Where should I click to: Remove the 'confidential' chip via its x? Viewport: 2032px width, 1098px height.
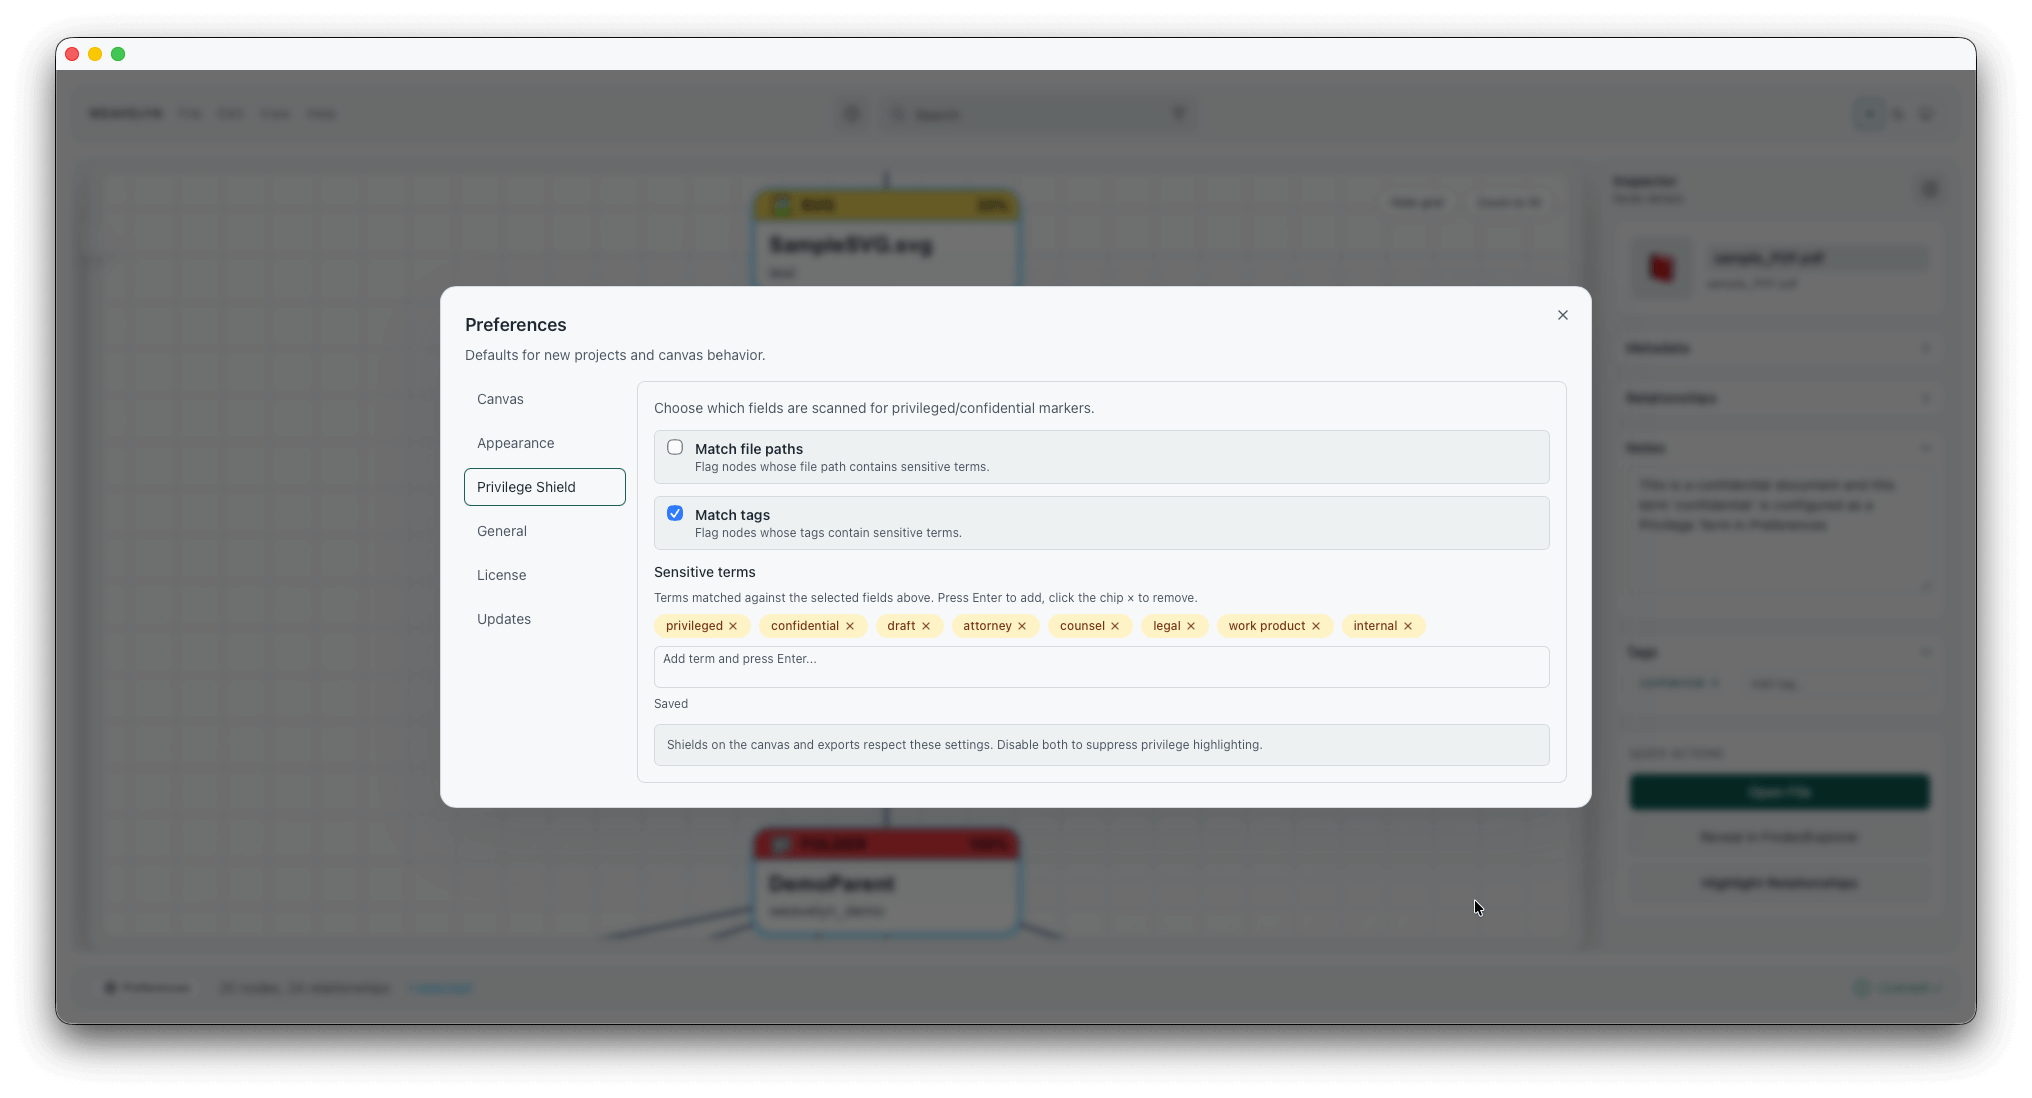(x=850, y=626)
